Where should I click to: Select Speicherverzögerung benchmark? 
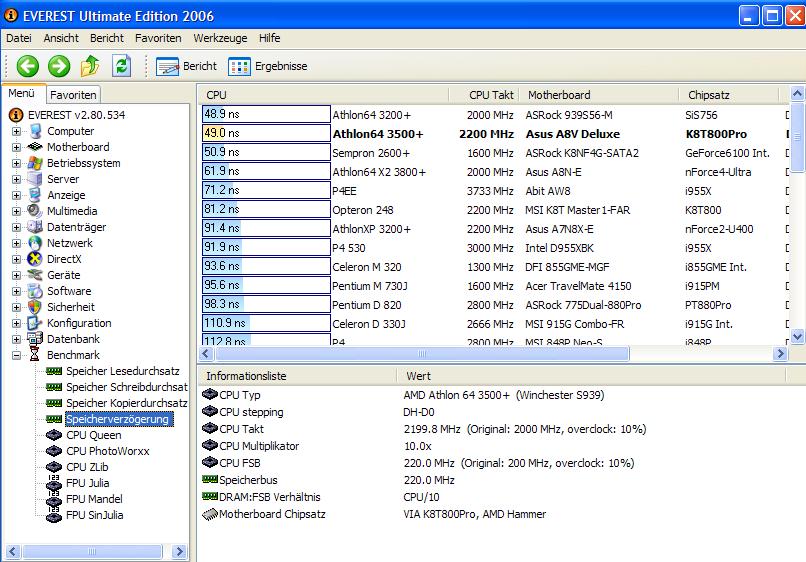pos(119,419)
